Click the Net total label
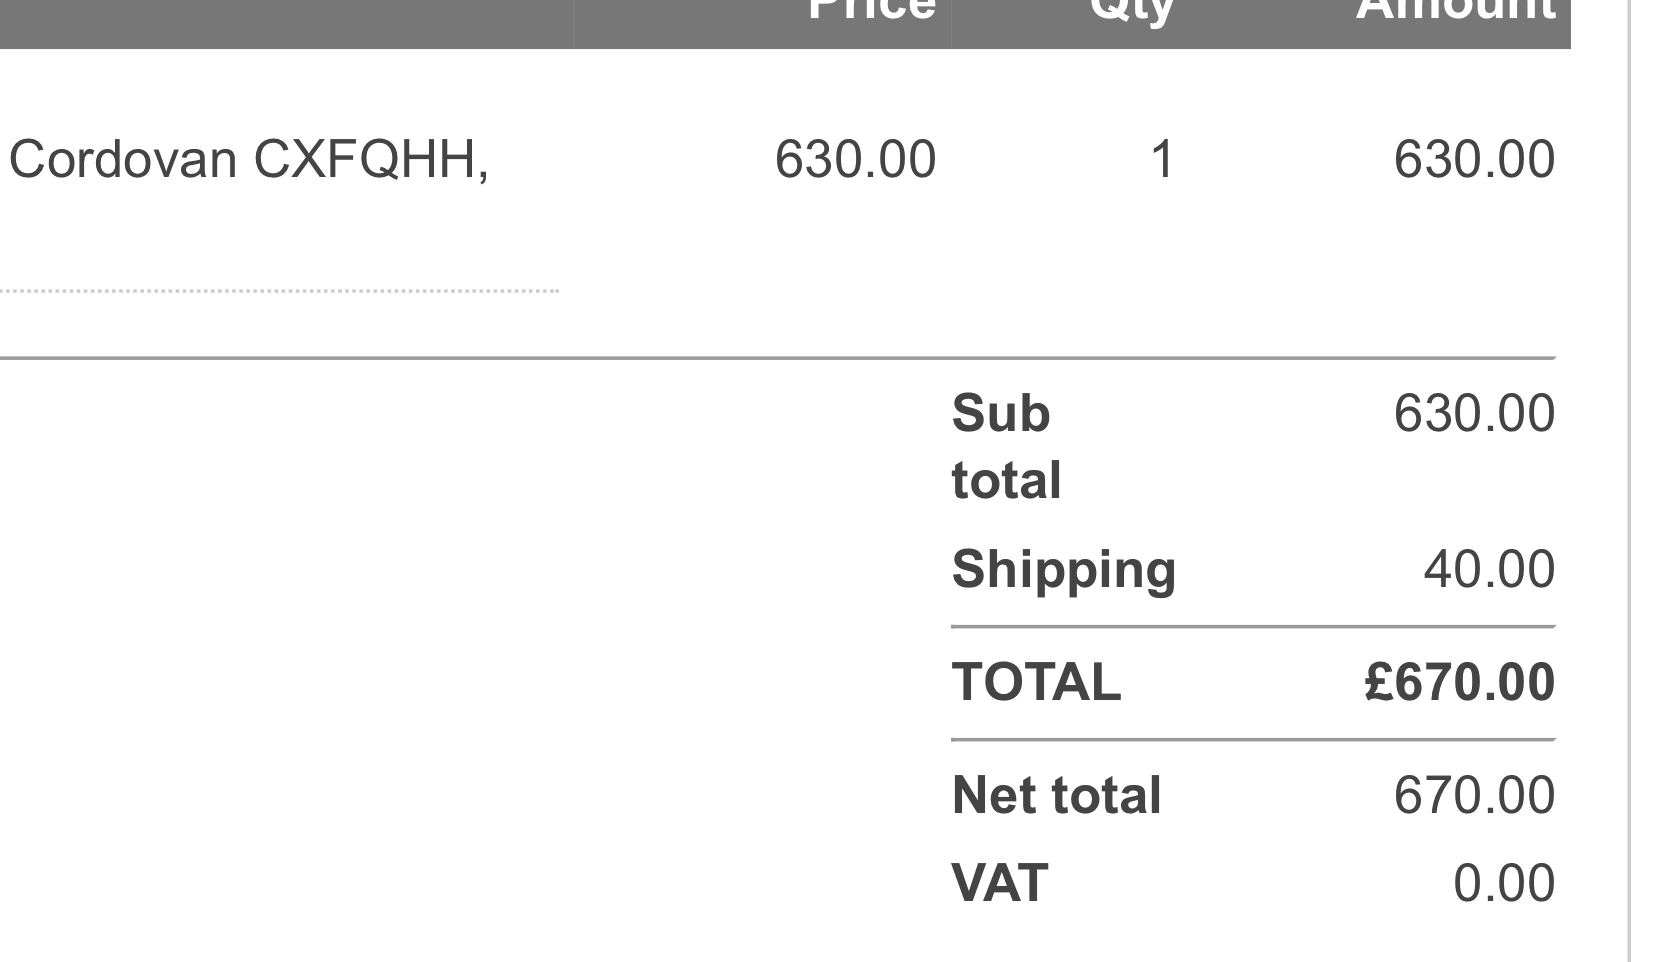1668x962 pixels. click(x=1056, y=795)
